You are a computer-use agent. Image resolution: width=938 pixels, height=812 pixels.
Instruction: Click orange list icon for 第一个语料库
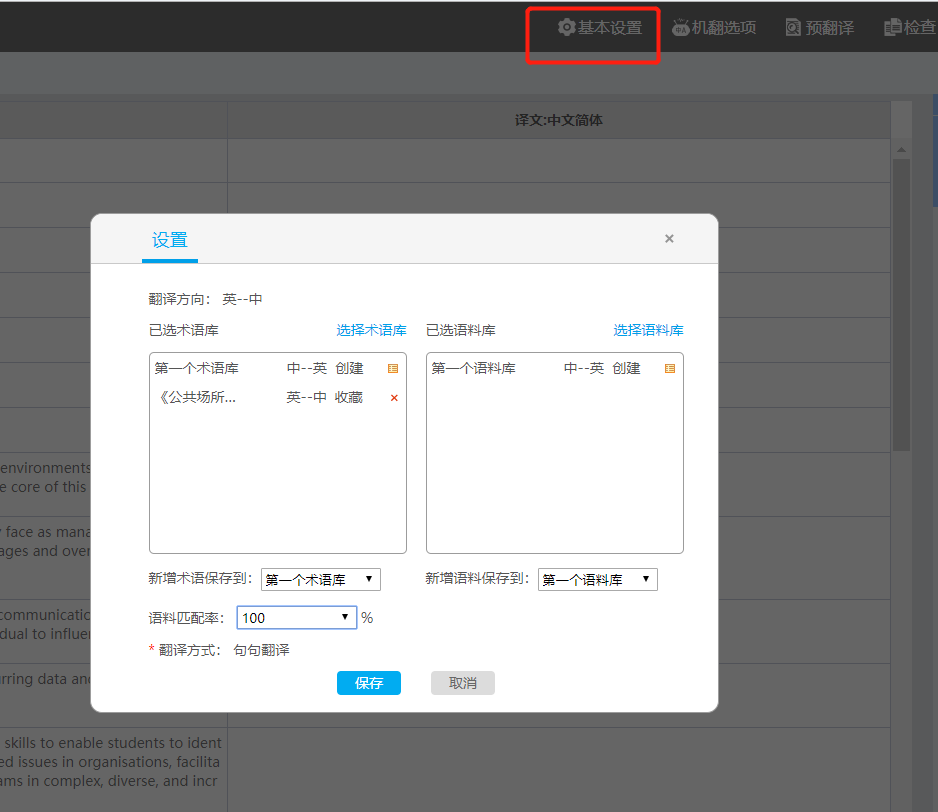pyautogui.click(x=670, y=369)
